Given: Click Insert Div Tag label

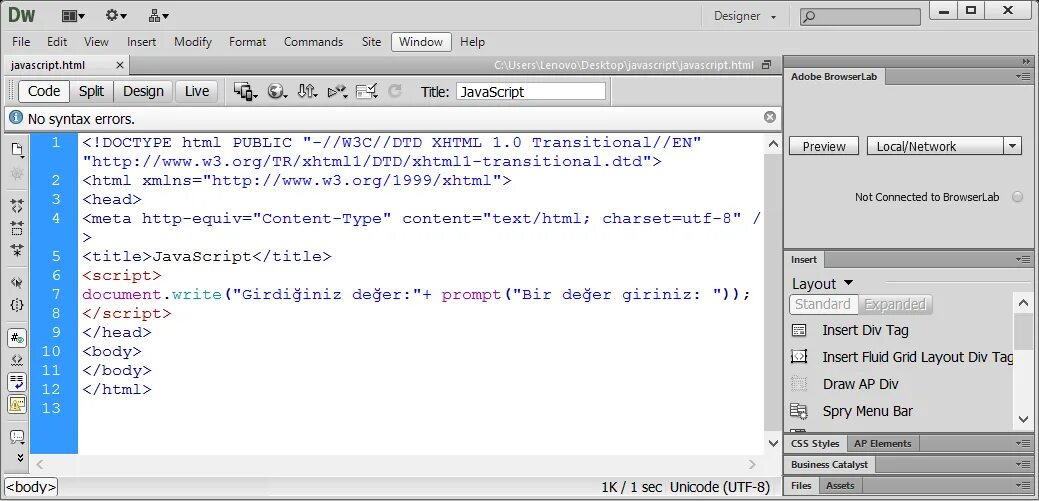Looking at the screenshot, I should coord(865,330).
